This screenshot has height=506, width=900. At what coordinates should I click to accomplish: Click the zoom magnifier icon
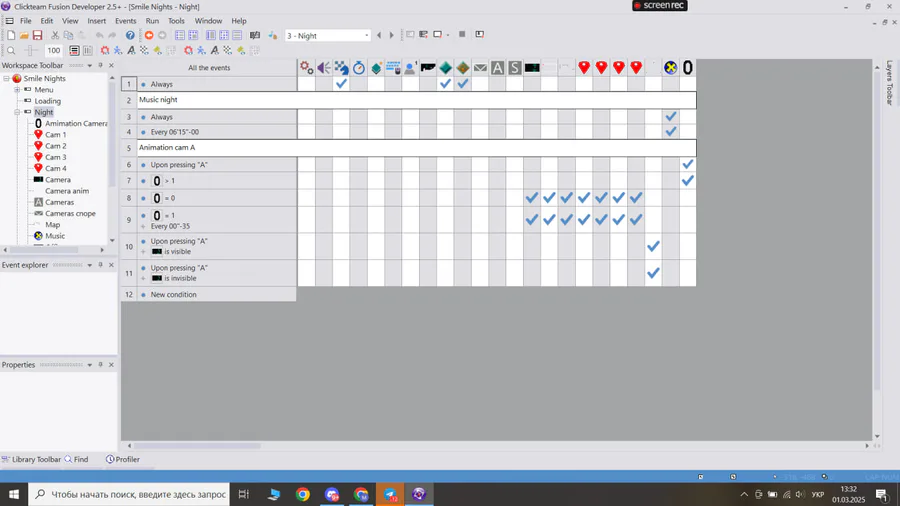pyautogui.click(x=11, y=50)
